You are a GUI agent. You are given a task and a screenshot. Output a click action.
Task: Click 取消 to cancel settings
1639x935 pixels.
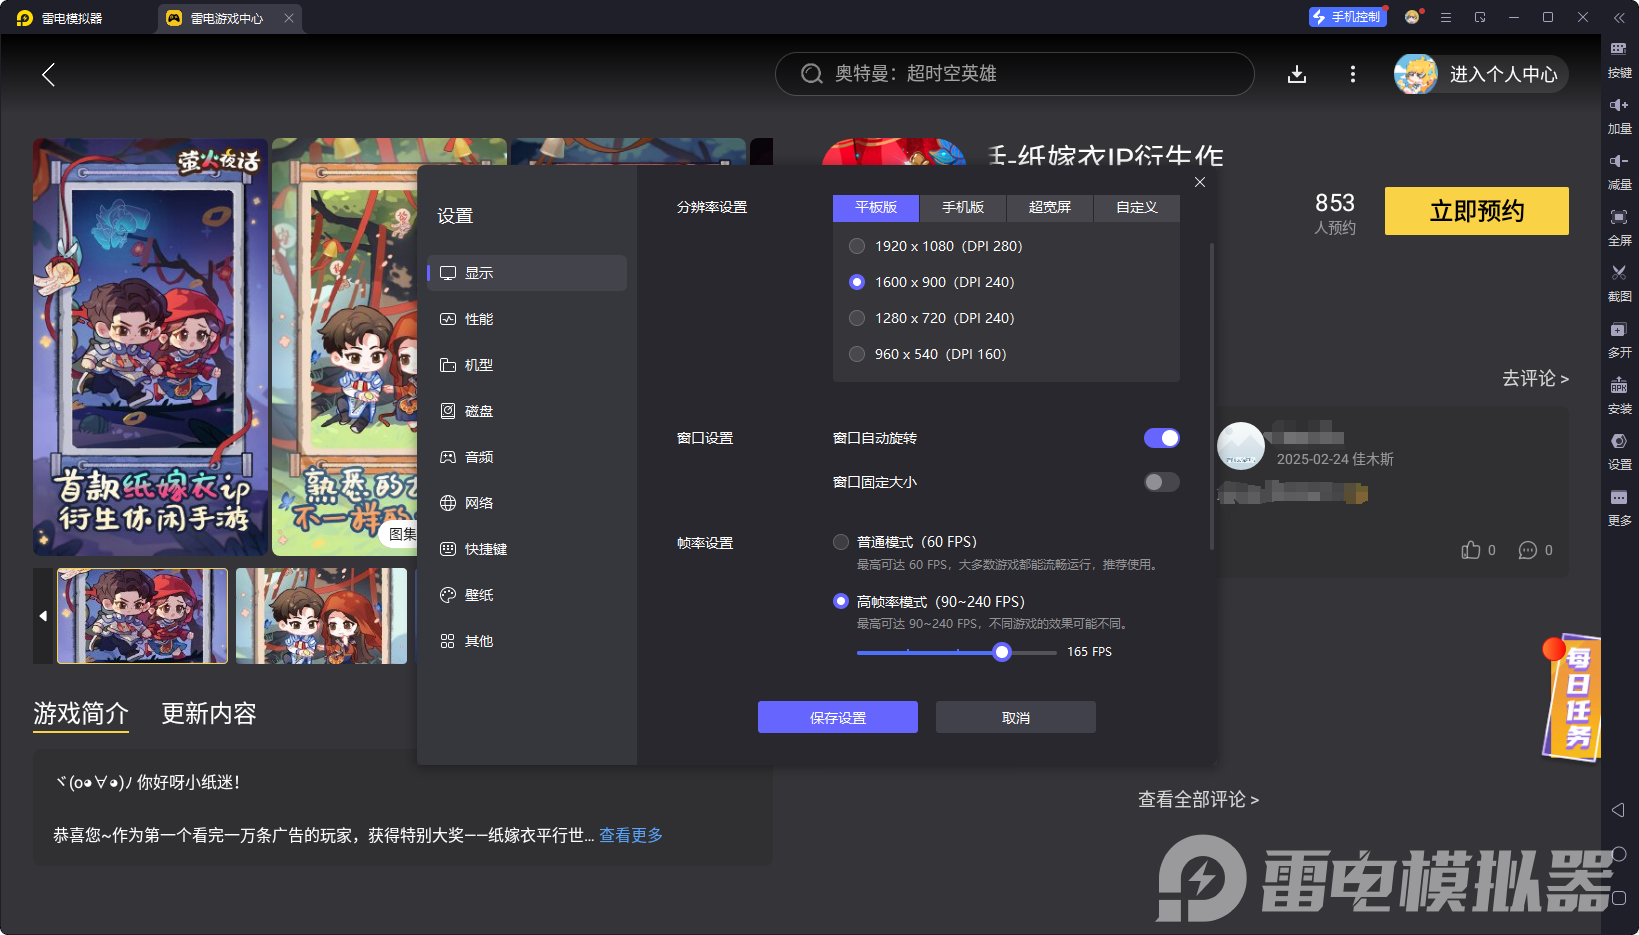1016,717
